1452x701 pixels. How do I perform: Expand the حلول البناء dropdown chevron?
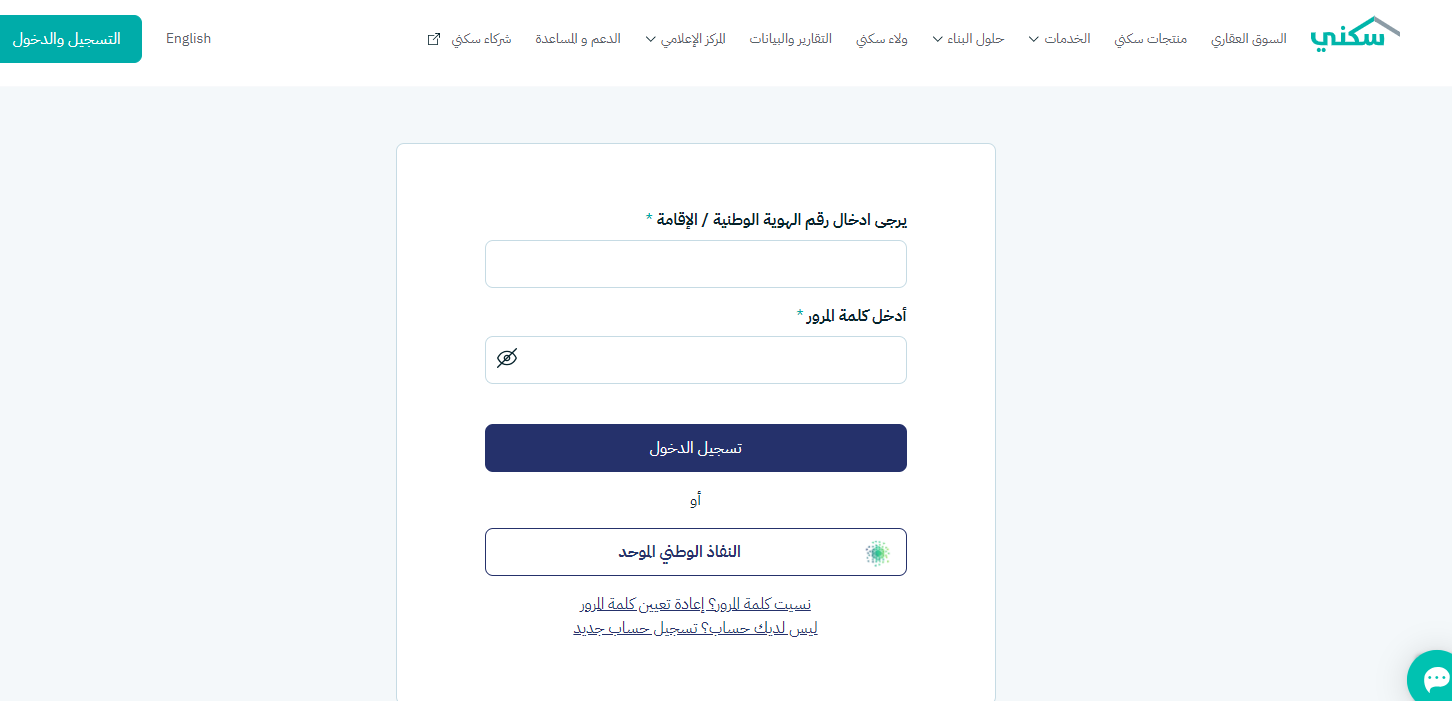[938, 39]
